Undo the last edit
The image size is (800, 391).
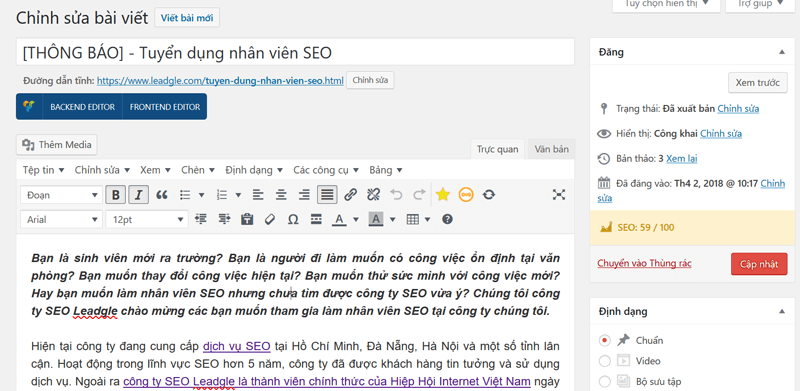[396, 194]
